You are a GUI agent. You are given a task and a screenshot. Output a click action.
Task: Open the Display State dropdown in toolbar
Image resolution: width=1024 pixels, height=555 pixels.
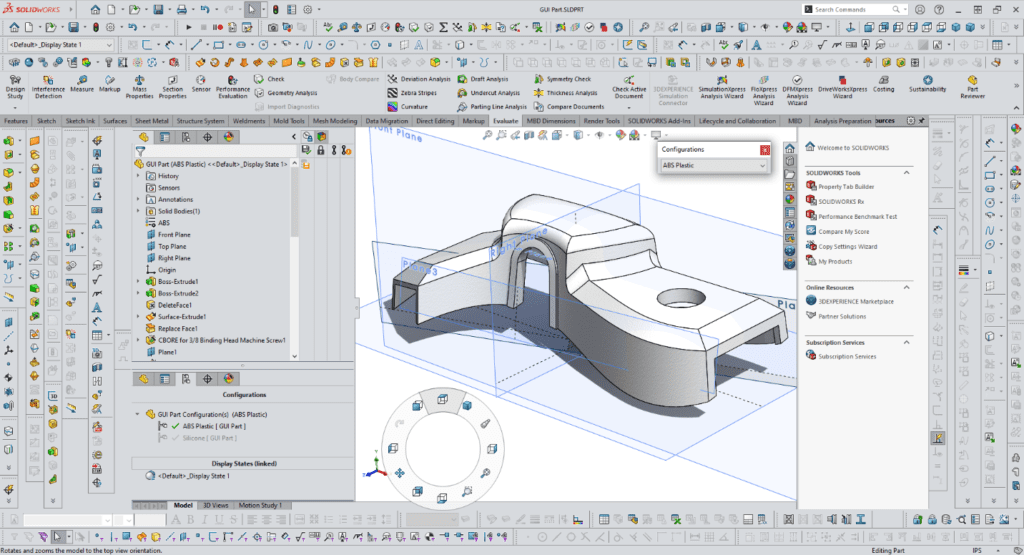60,44
